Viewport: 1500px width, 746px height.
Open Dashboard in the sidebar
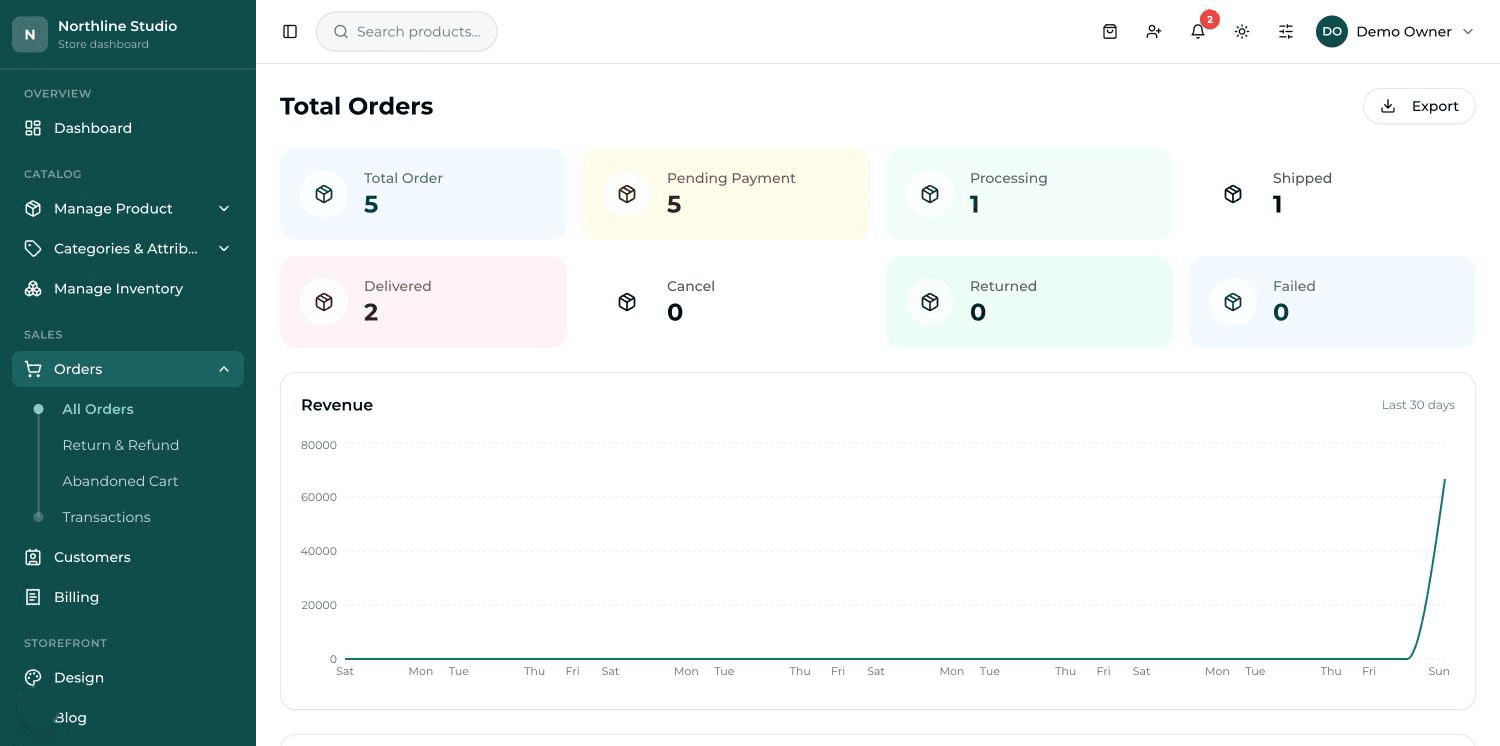click(x=128, y=128)
